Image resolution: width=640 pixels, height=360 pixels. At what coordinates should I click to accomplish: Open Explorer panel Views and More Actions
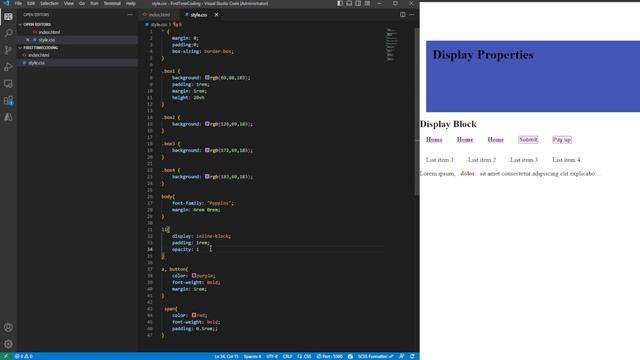coord(130,15)
